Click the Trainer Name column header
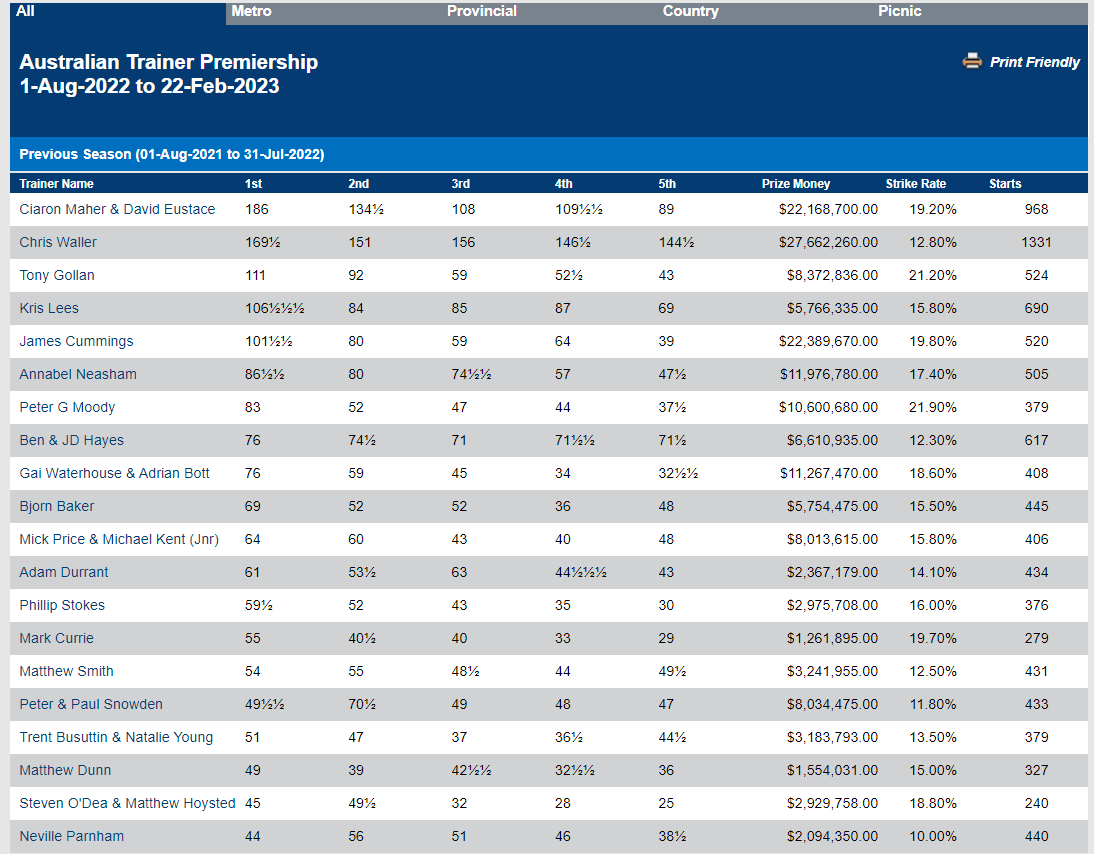The width and height of the screenshot is (1094, 854). [x=56, y=184]
